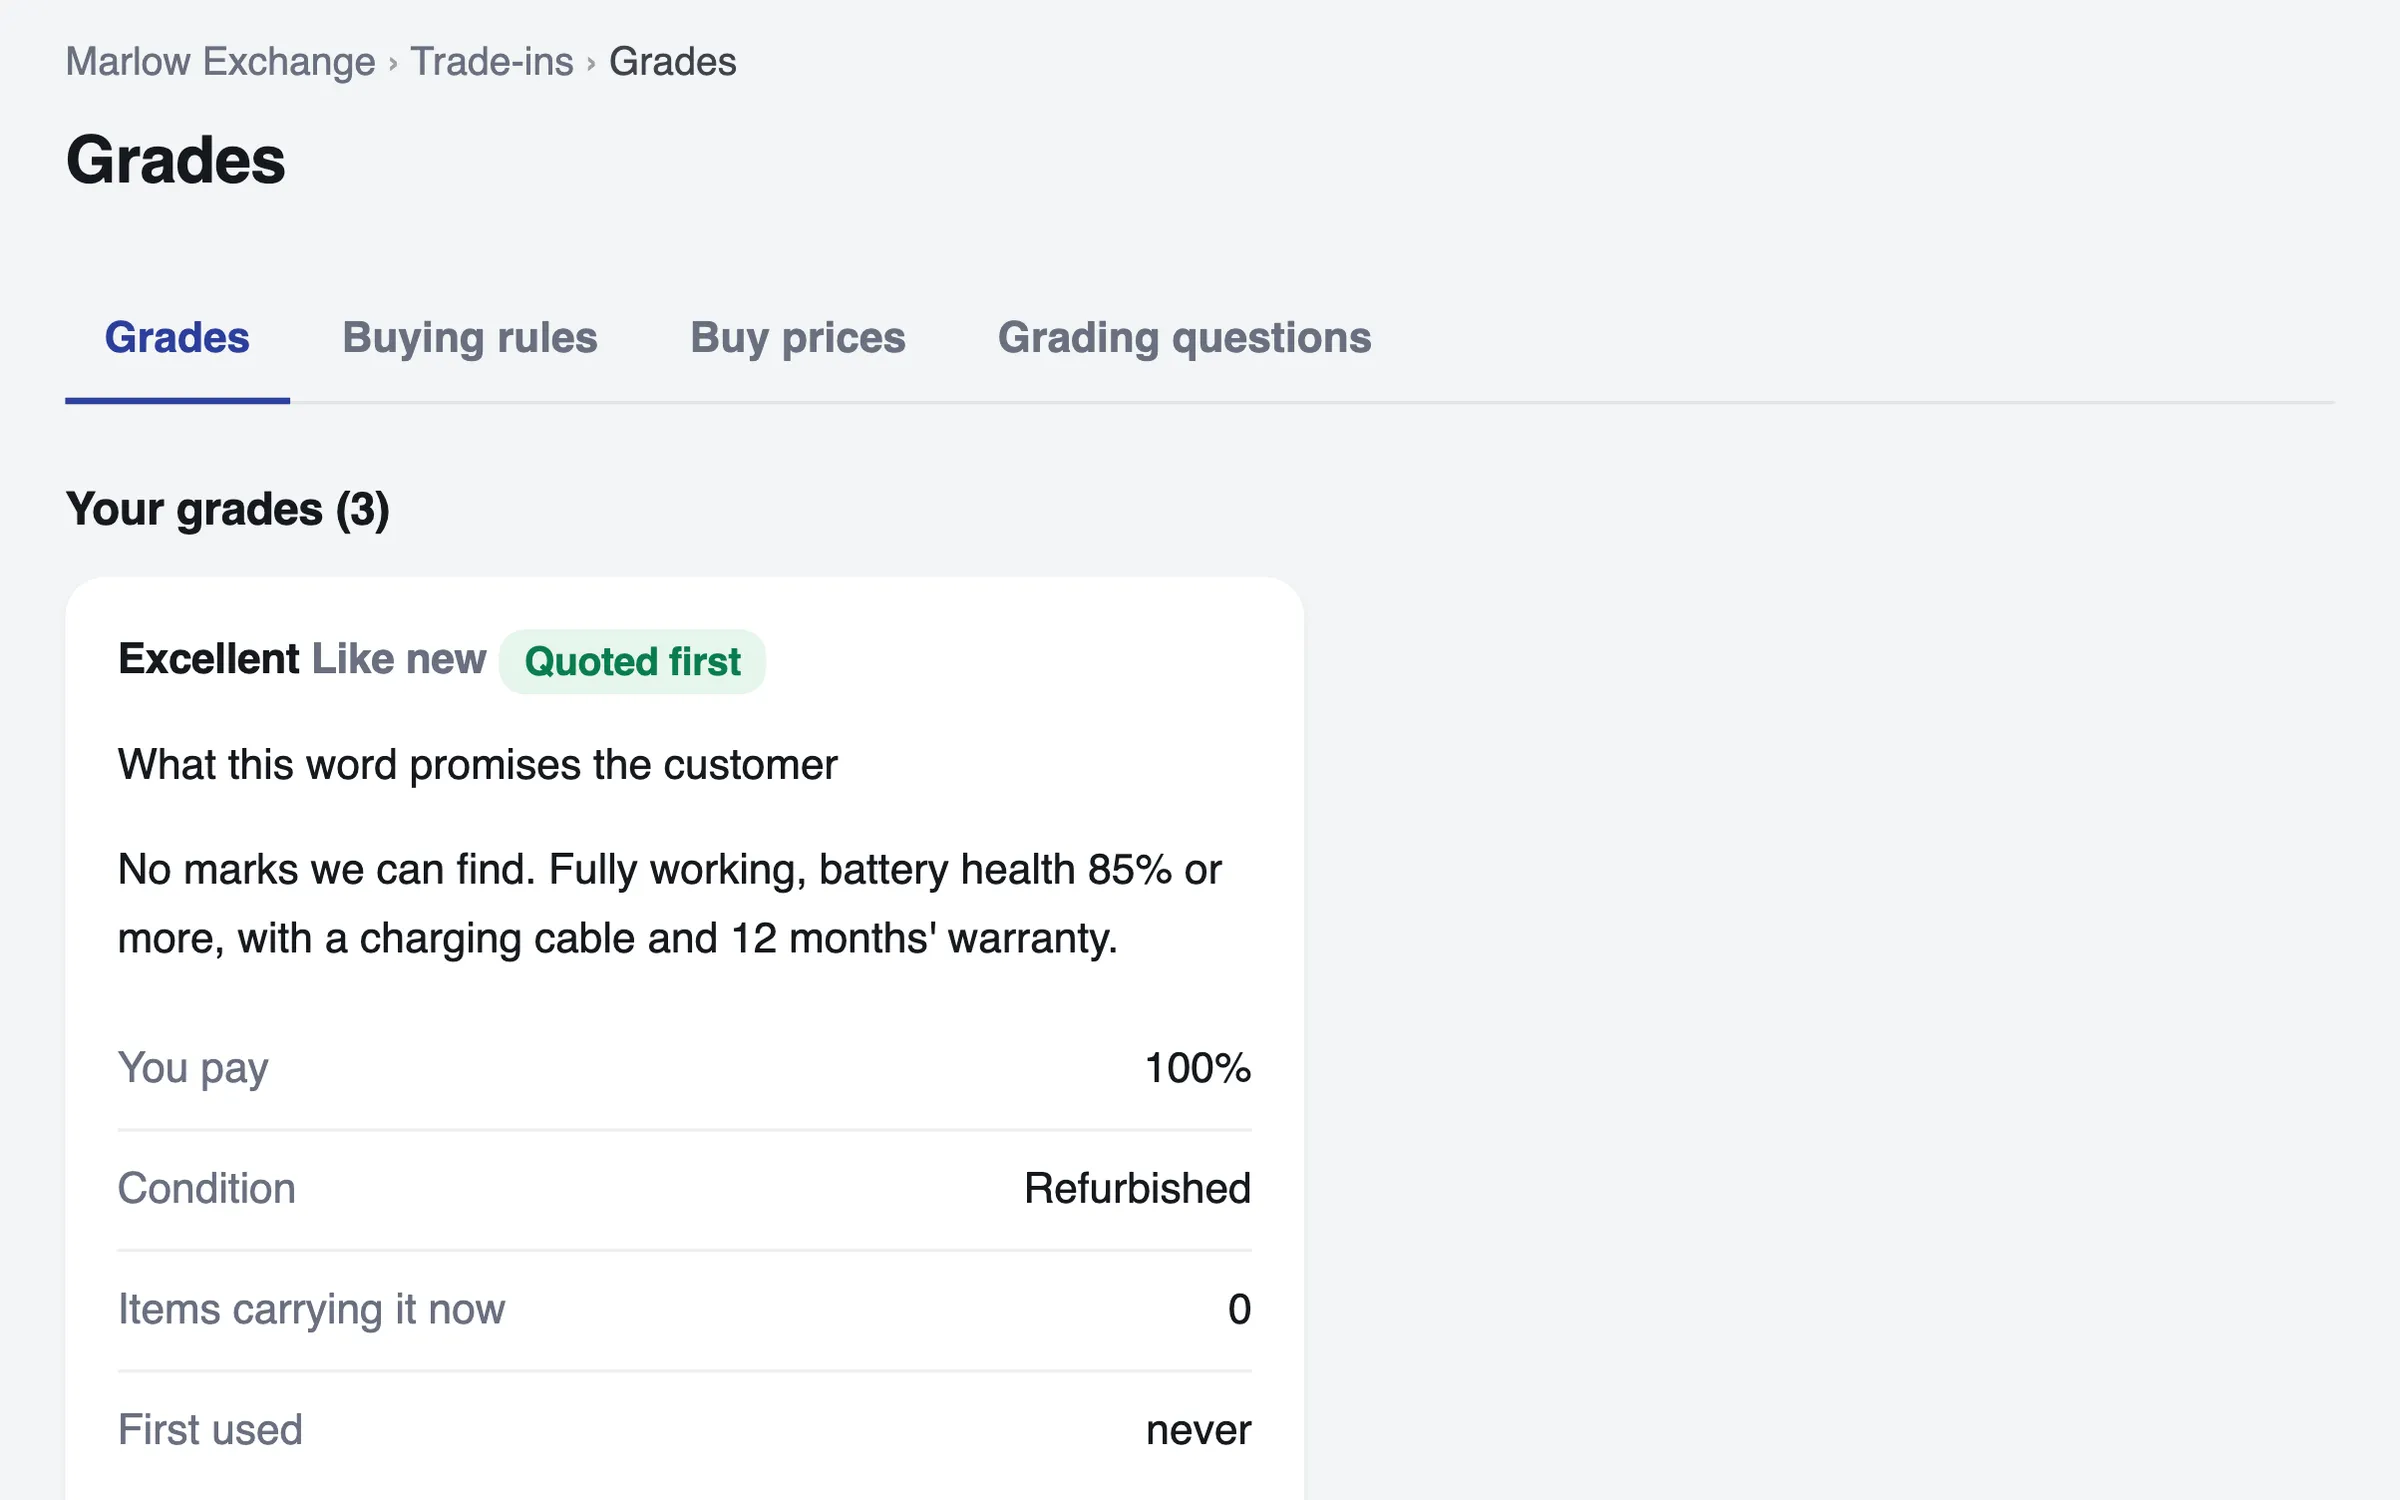Click the 'Your grades (3)' heading

(x=228, y=510)
